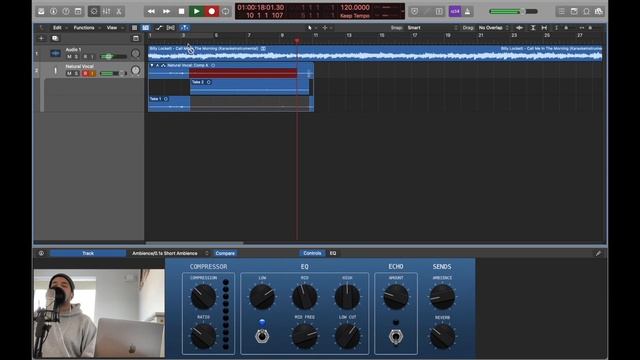Screen dimensions: 640x360
Task: Mute the Natural Vocal track
Action: 69,73
